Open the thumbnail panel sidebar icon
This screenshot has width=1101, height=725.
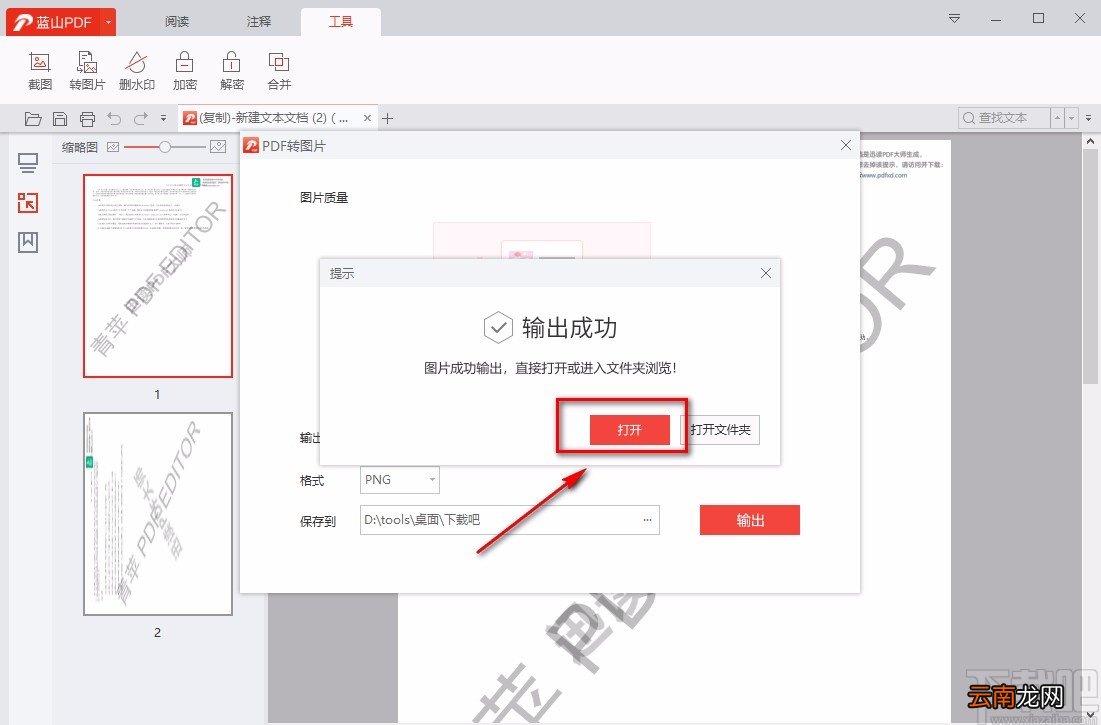coord(28,203)
